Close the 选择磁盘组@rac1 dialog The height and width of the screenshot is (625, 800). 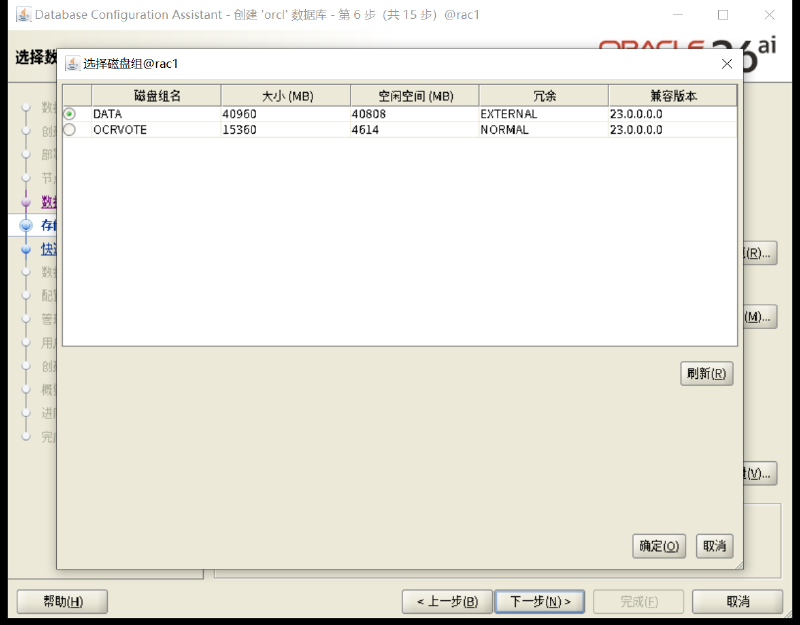click(x=727, y=64)
